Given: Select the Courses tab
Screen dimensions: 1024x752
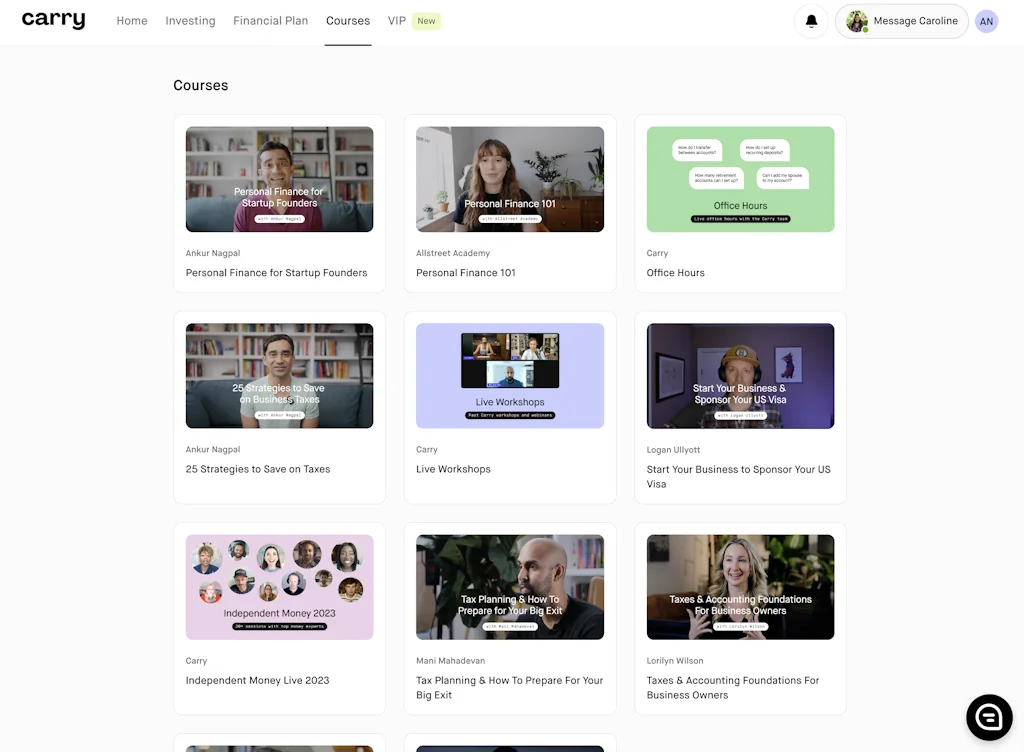Looking at the screenshot, I should pyautogui.click(x=348, y=21).
